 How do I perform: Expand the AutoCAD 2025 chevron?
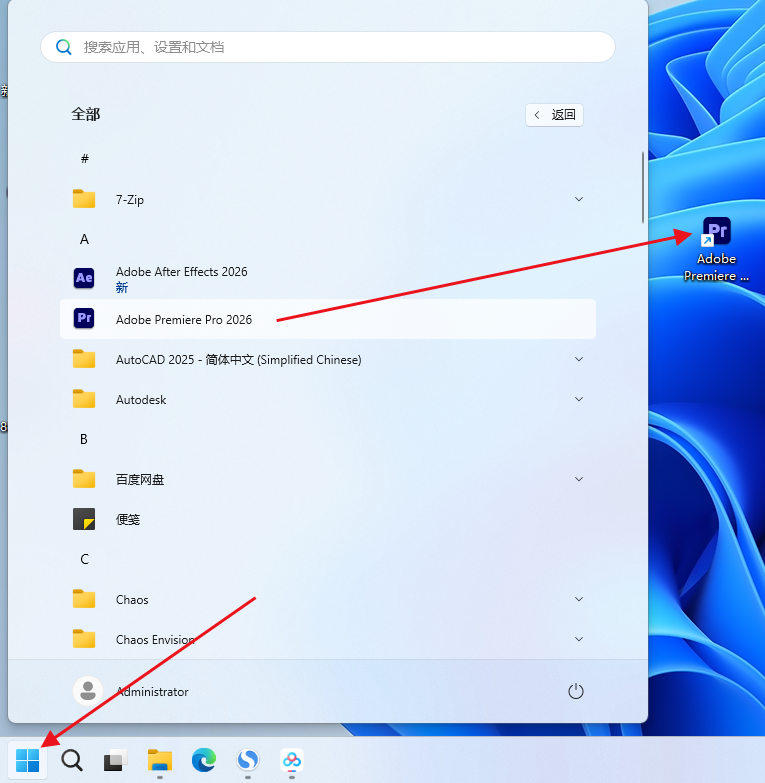click(x=579, y=359)
